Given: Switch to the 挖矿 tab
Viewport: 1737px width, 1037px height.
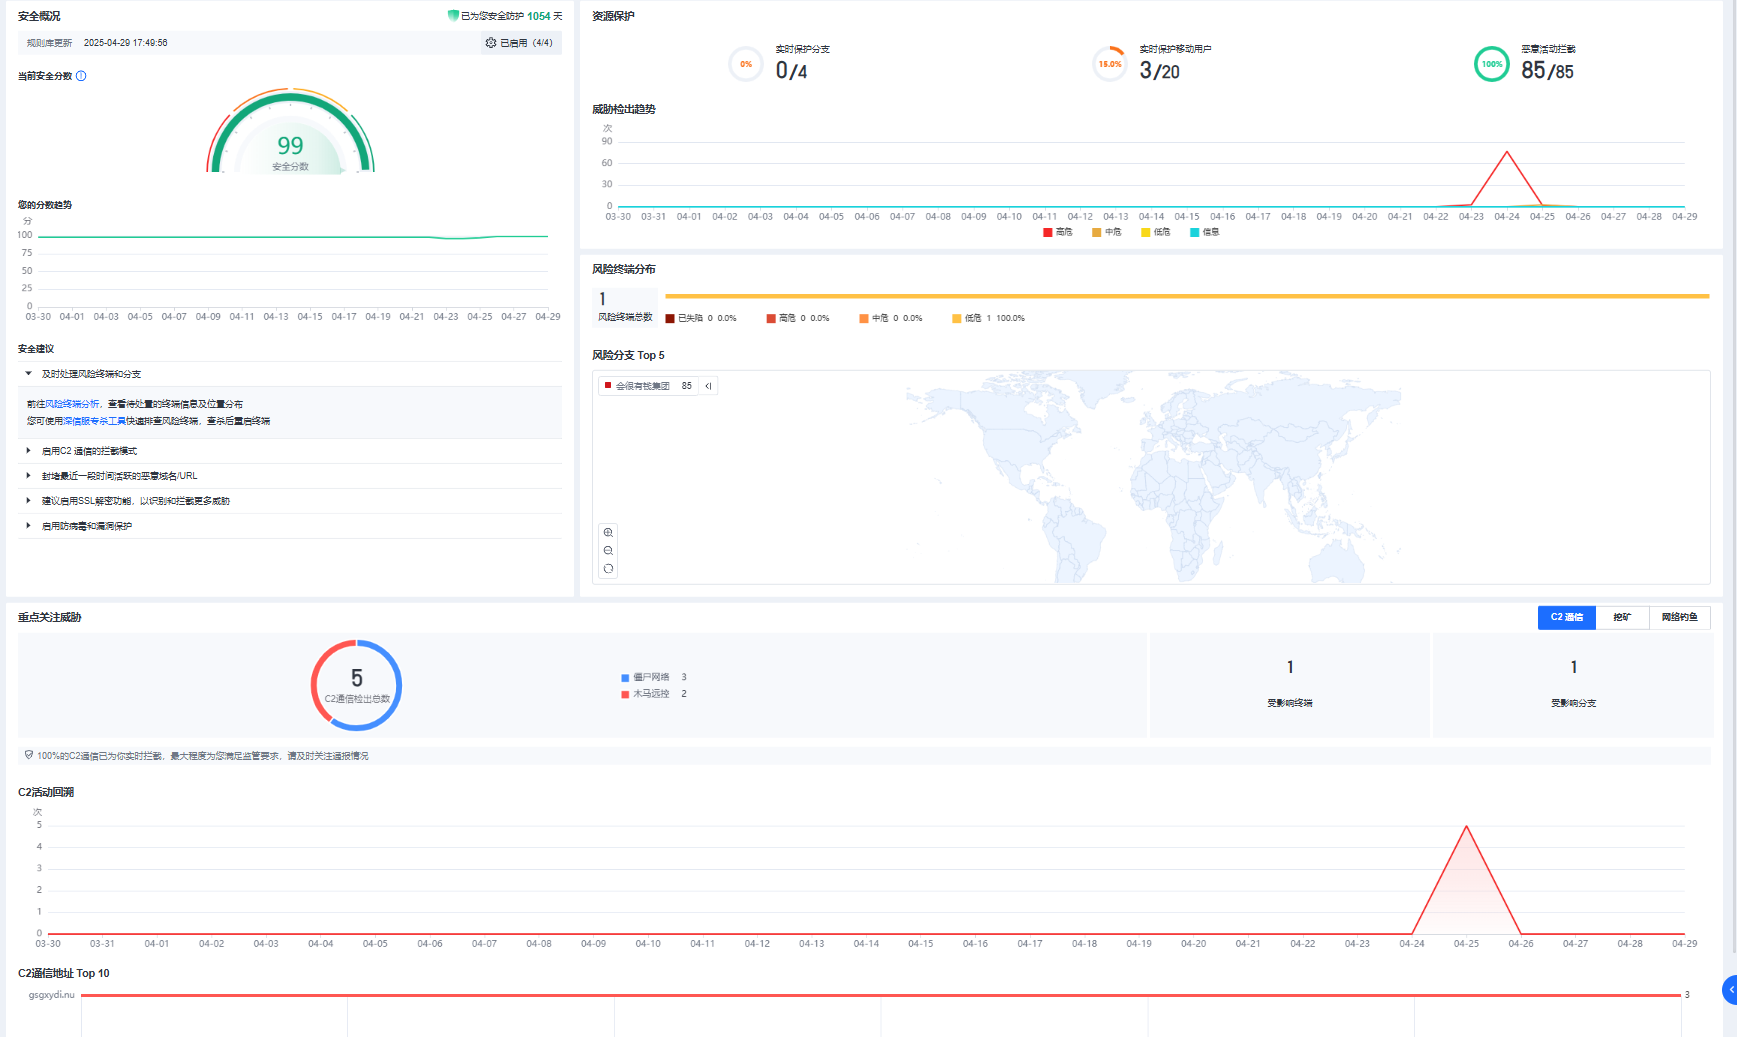Looking at the screenshot, I should [1622, 618].
